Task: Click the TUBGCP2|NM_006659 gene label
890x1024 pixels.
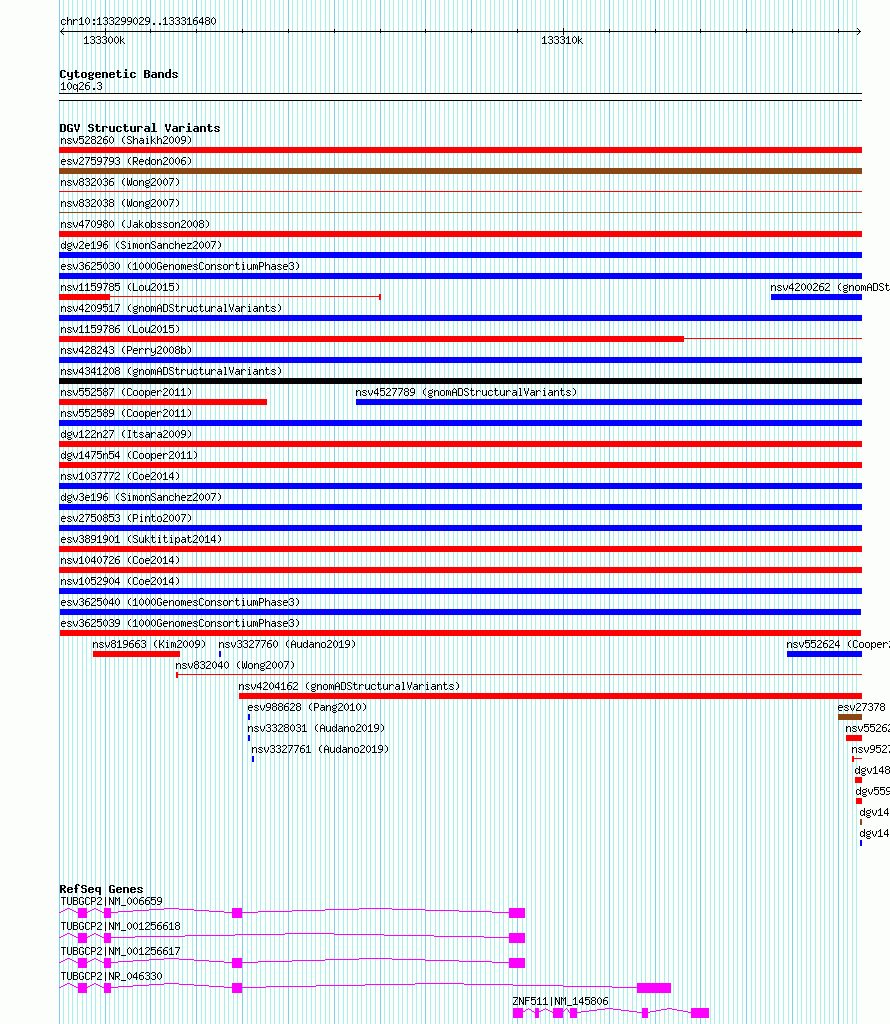Action: coord(111,901)
